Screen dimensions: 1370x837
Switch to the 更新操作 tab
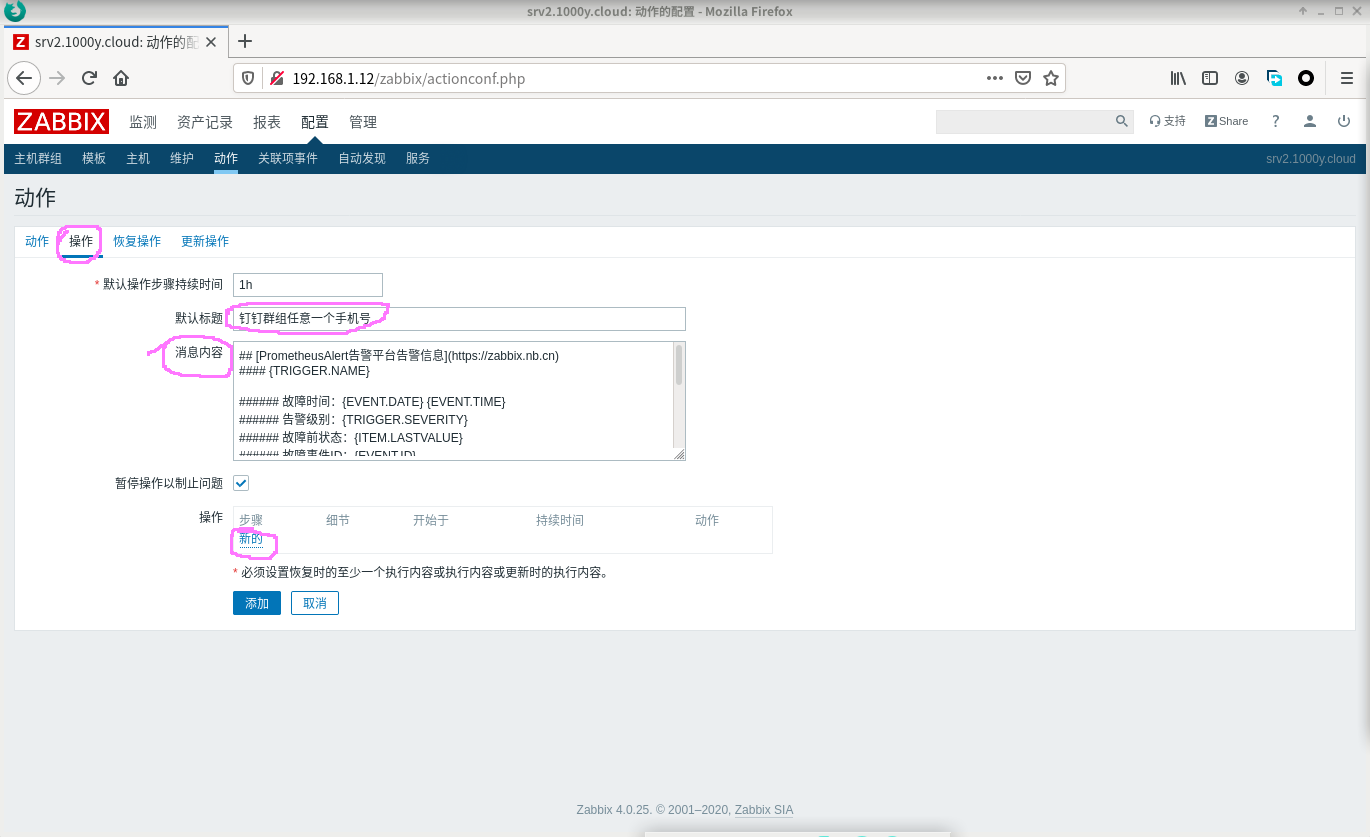pos(205,241)
